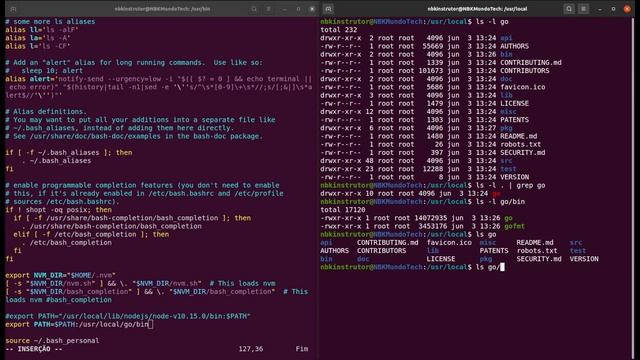Click the current 'ls go/' command at the cursor

[x=488, y=267]
